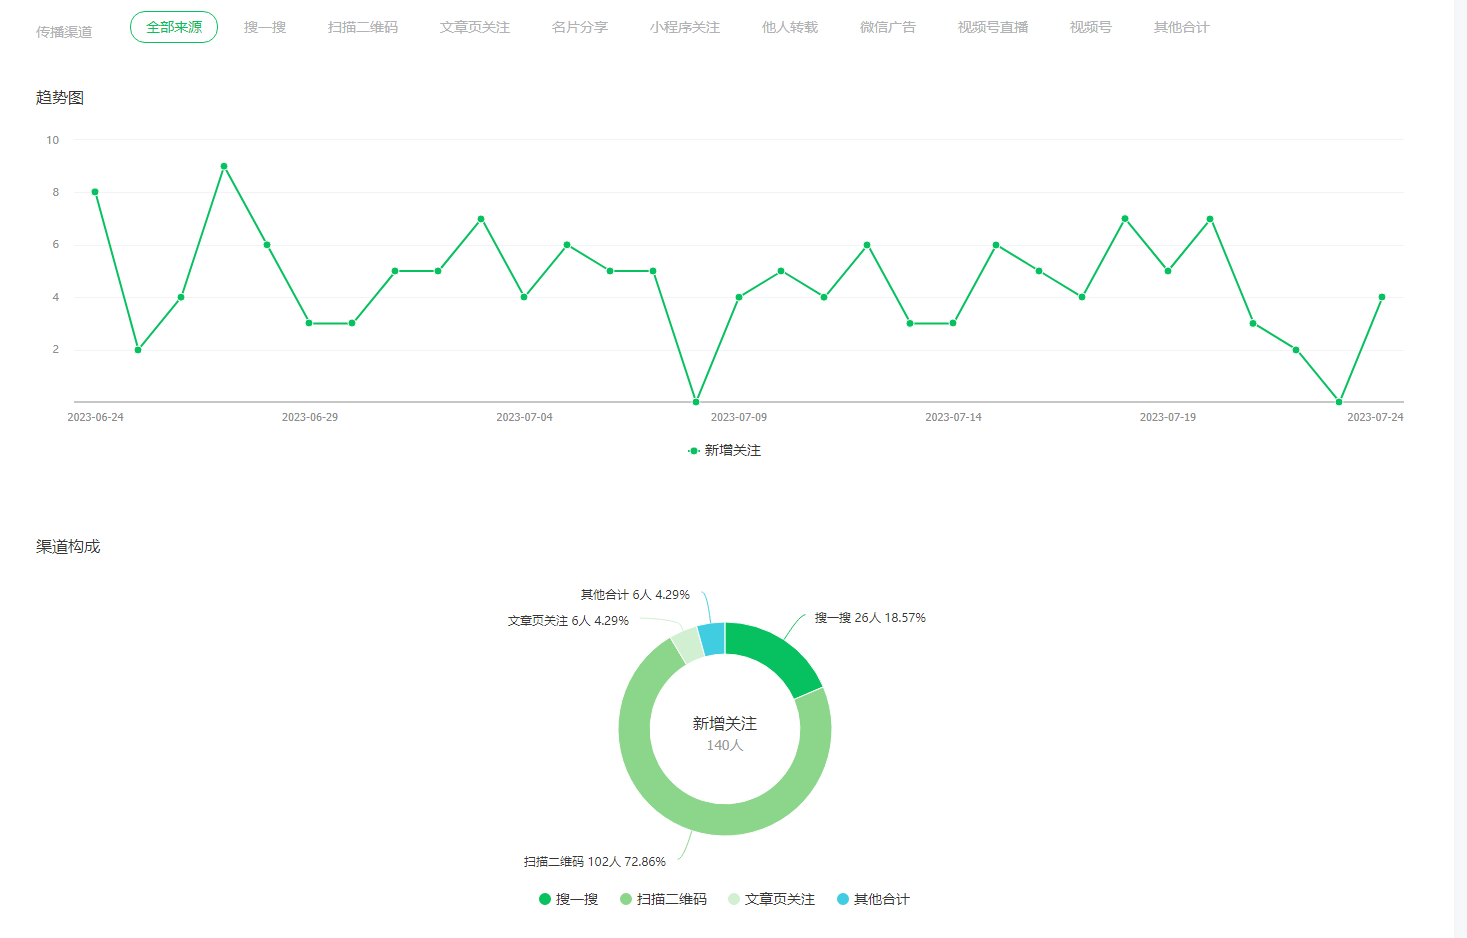Click the 他人转载 tab
Viewport: 1467px width, 938px height.
point(790,27)
